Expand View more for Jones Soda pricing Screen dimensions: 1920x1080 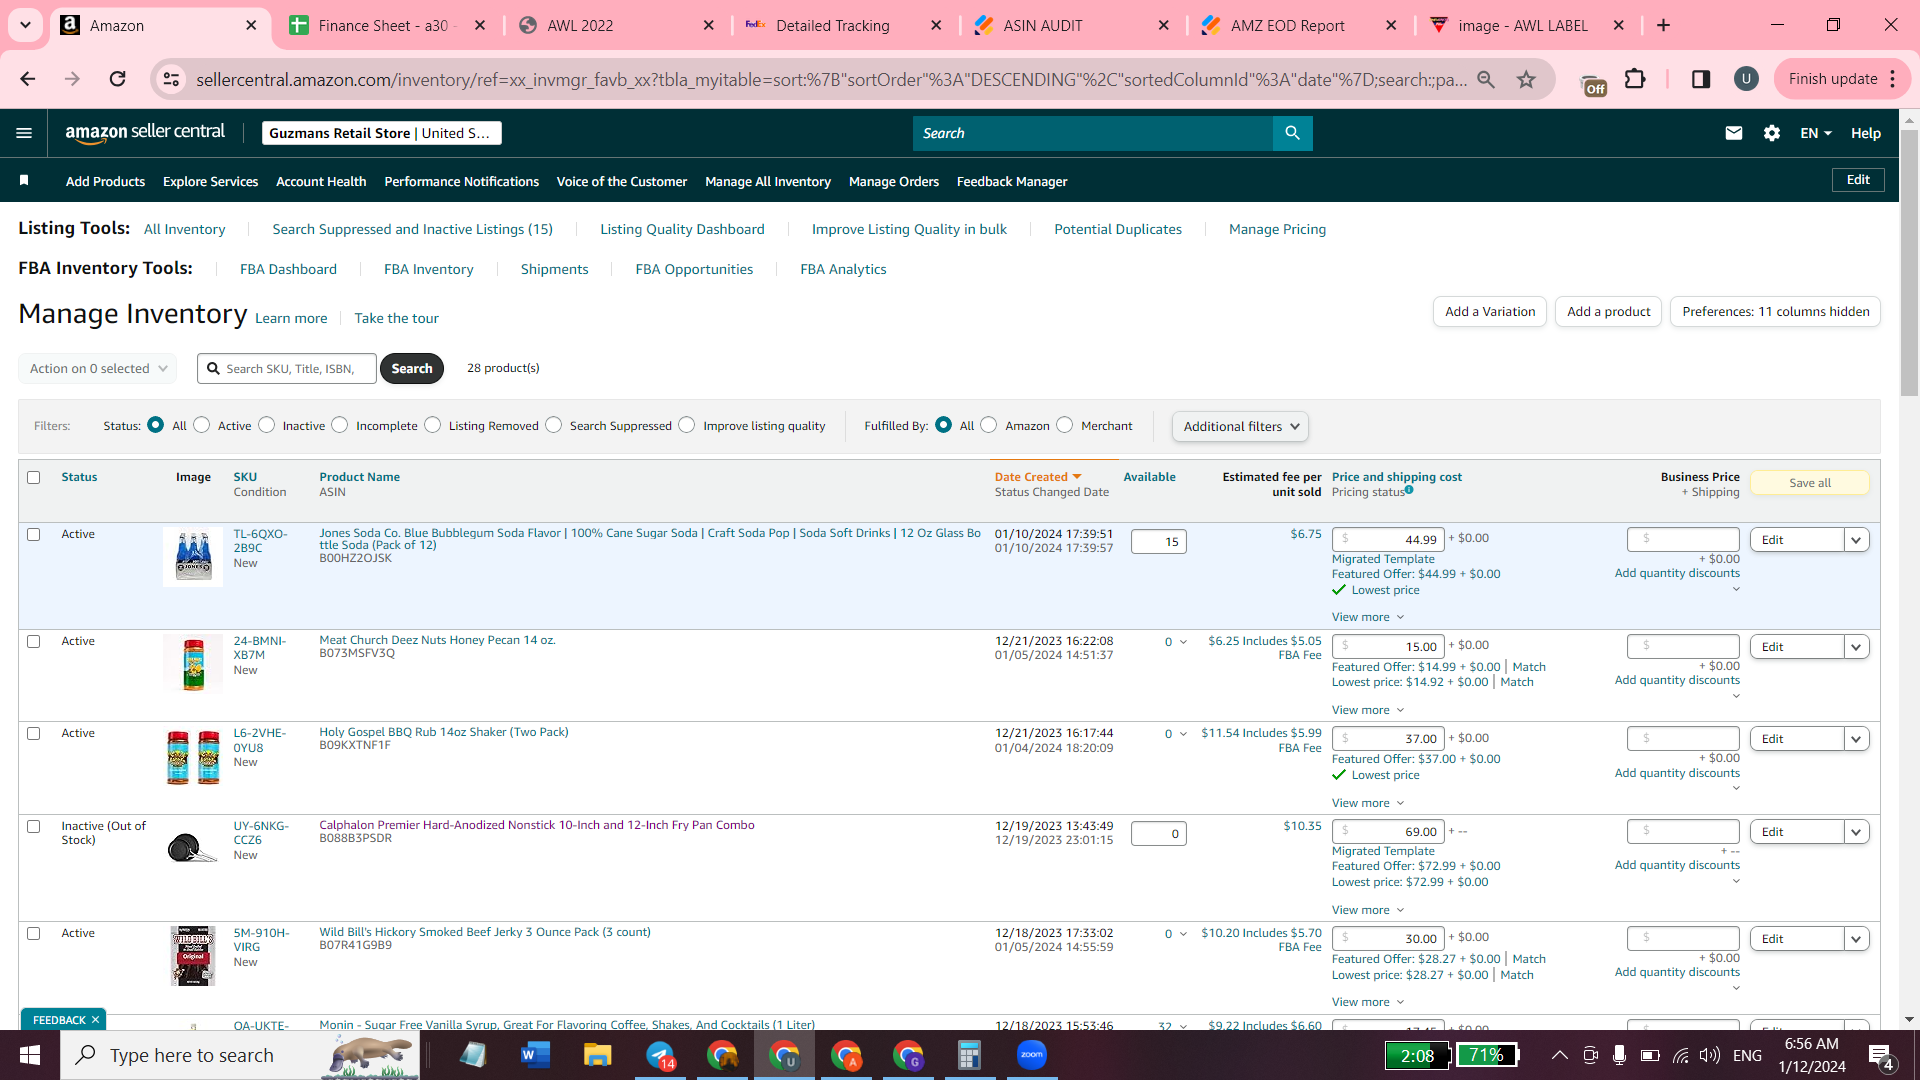(1367, 617)
